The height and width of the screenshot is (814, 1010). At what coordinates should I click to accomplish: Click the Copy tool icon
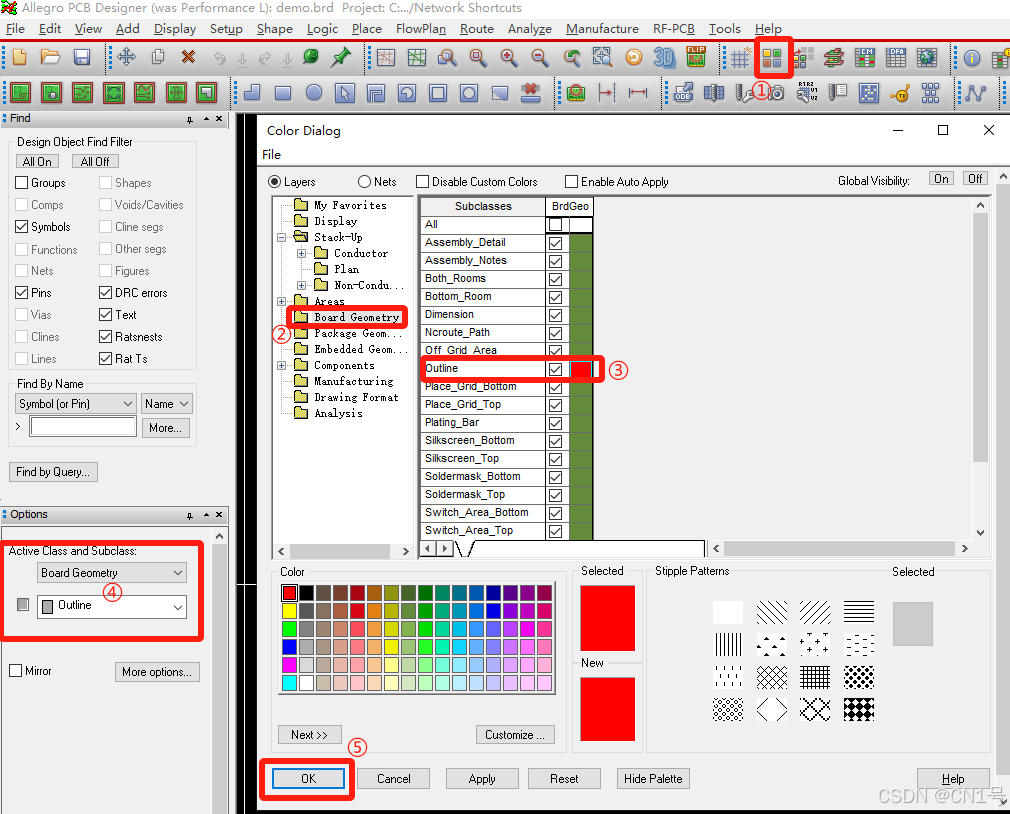point(158,57)
